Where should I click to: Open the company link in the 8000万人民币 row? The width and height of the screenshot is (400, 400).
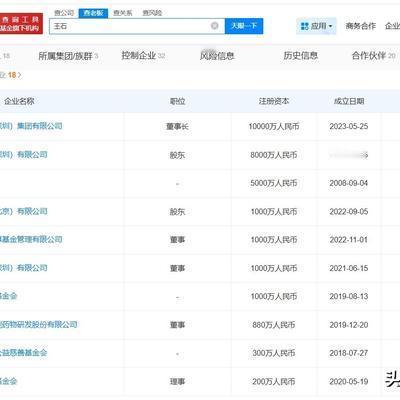click(24, 155)
